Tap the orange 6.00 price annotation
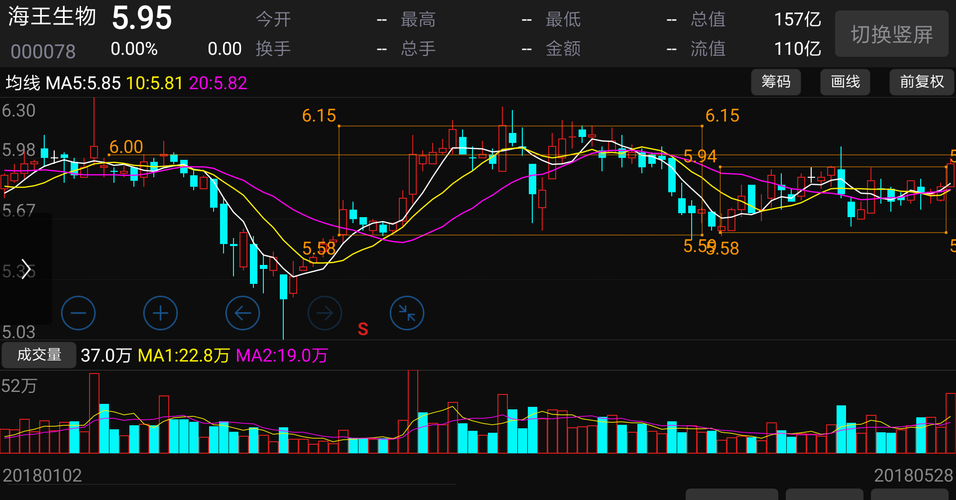This screenshot has height=500, width=956. pyautogui.click(x=126, y=147)
